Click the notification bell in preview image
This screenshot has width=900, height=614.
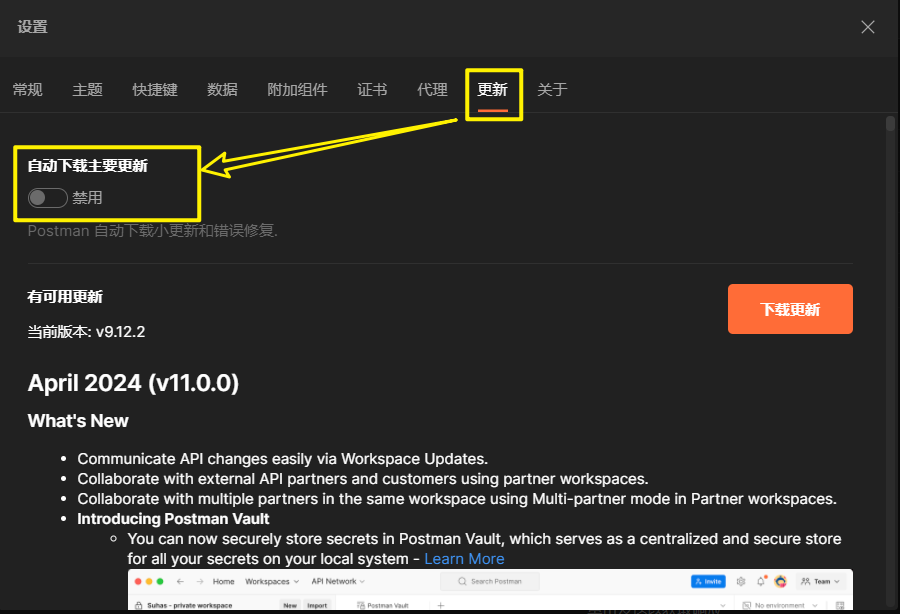(x=761, y=581)
